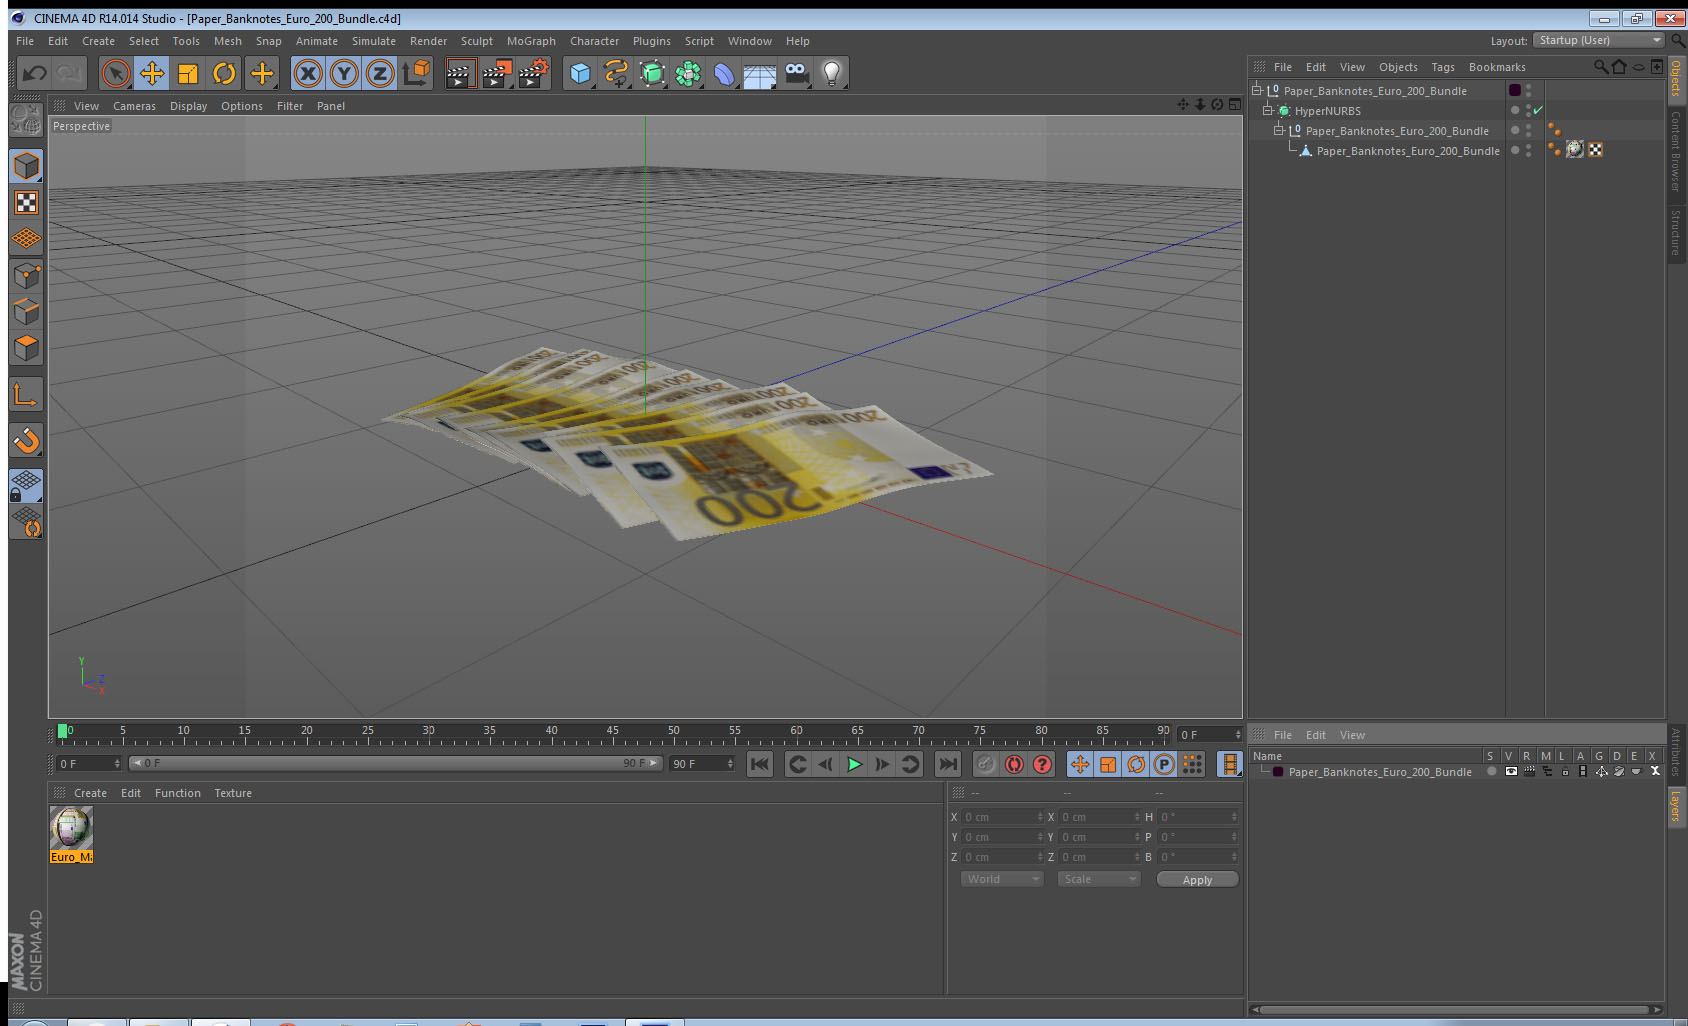
Task: Click the Apply coordinates button
Action: [1197, 880]
